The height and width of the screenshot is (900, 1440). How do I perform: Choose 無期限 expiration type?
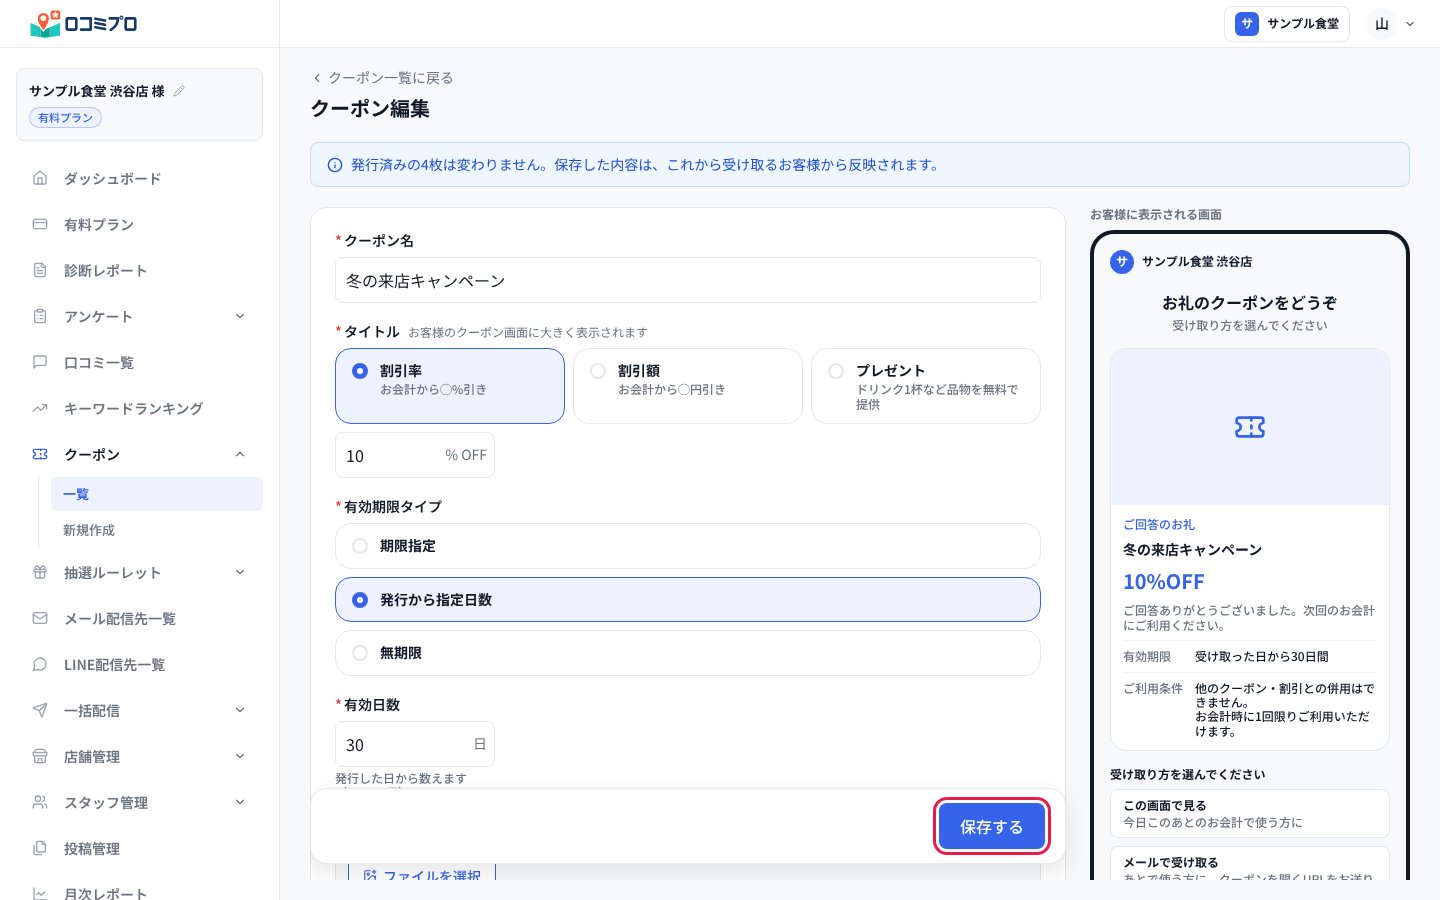pos(688,653)
